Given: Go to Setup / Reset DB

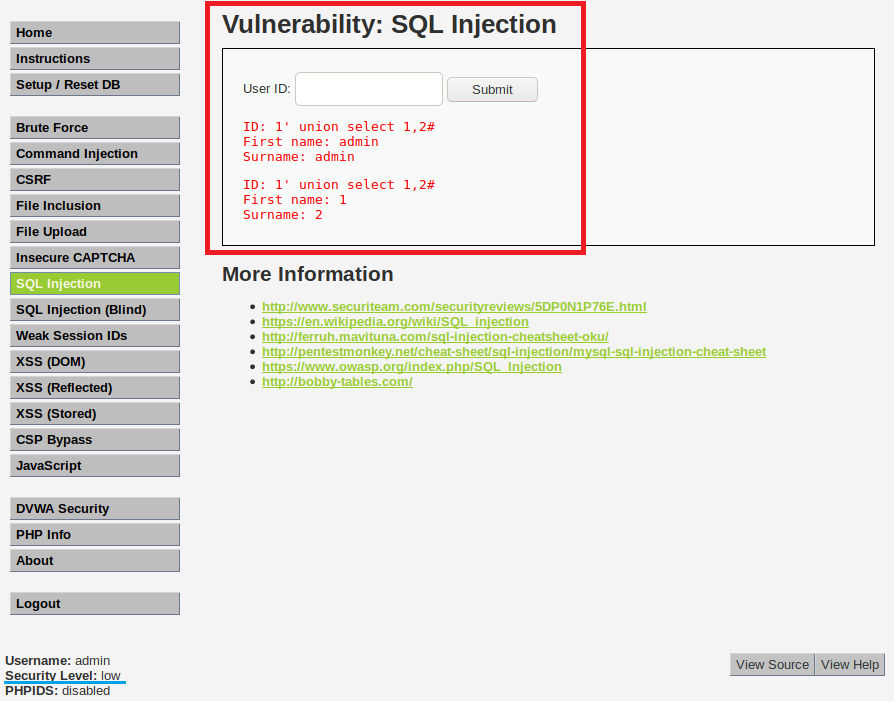Looking at the screenshot, I should [95, 85].
